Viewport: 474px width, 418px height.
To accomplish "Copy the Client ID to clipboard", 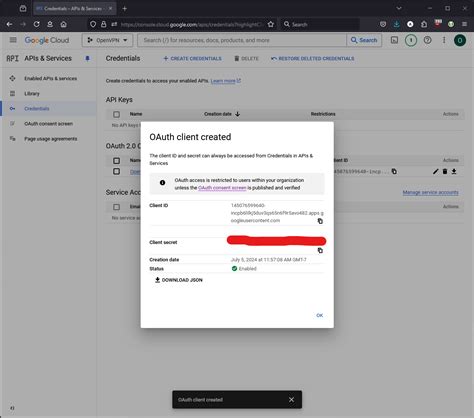I will pos(320,221).
